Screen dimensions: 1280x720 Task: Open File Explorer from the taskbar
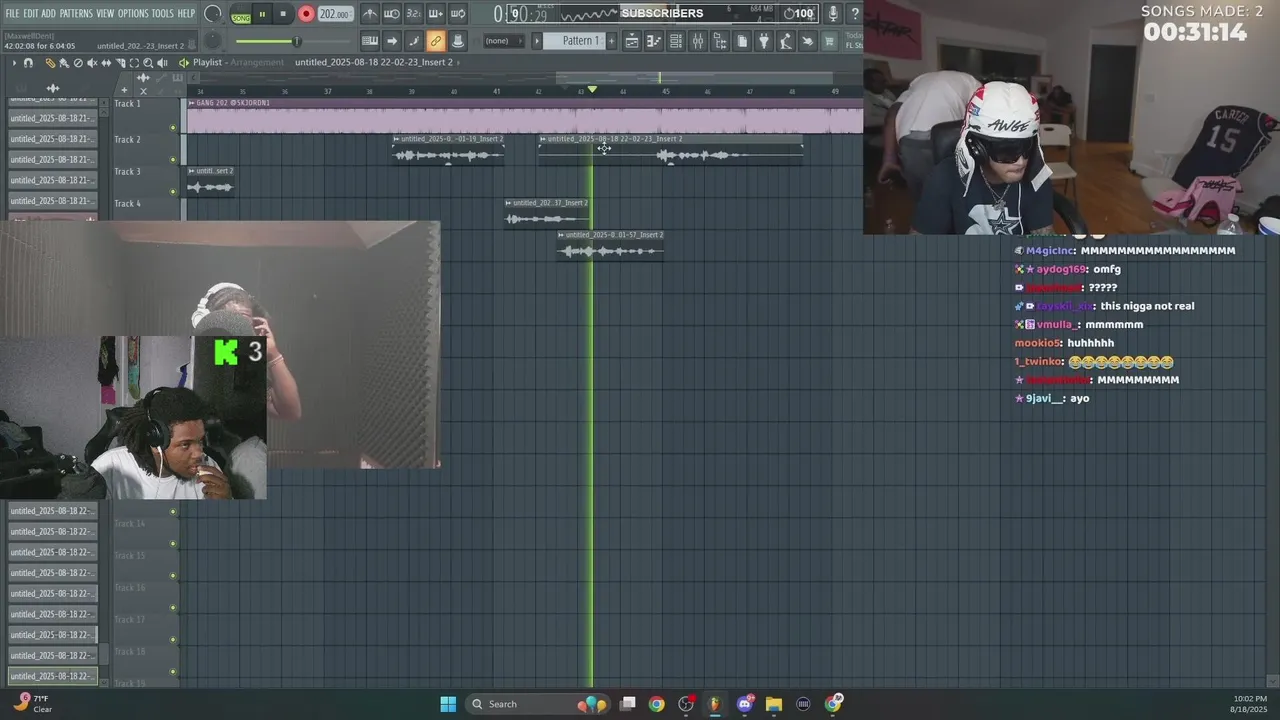[x=773, y=704]
